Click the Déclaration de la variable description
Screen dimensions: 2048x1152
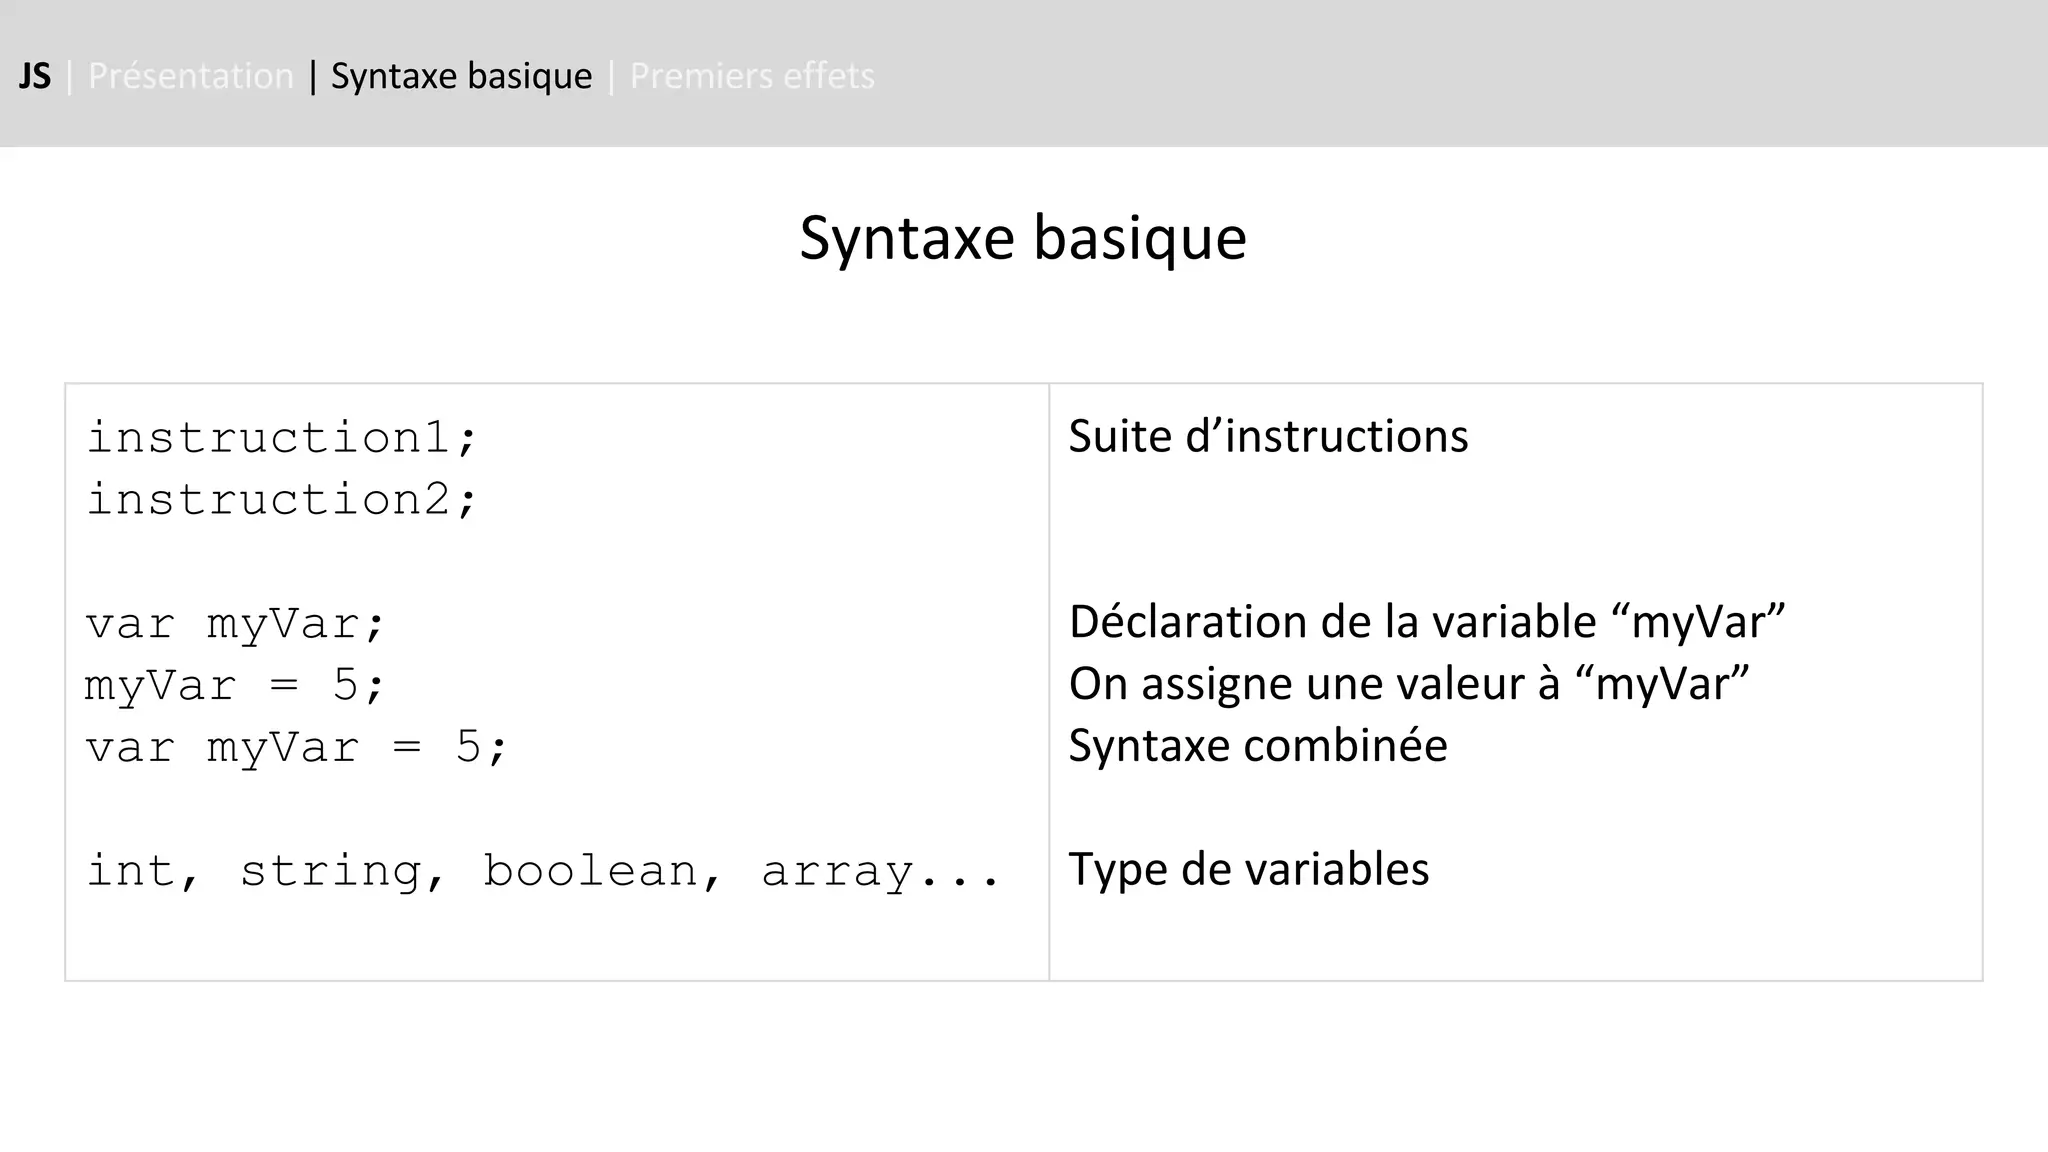(1427, 622)
